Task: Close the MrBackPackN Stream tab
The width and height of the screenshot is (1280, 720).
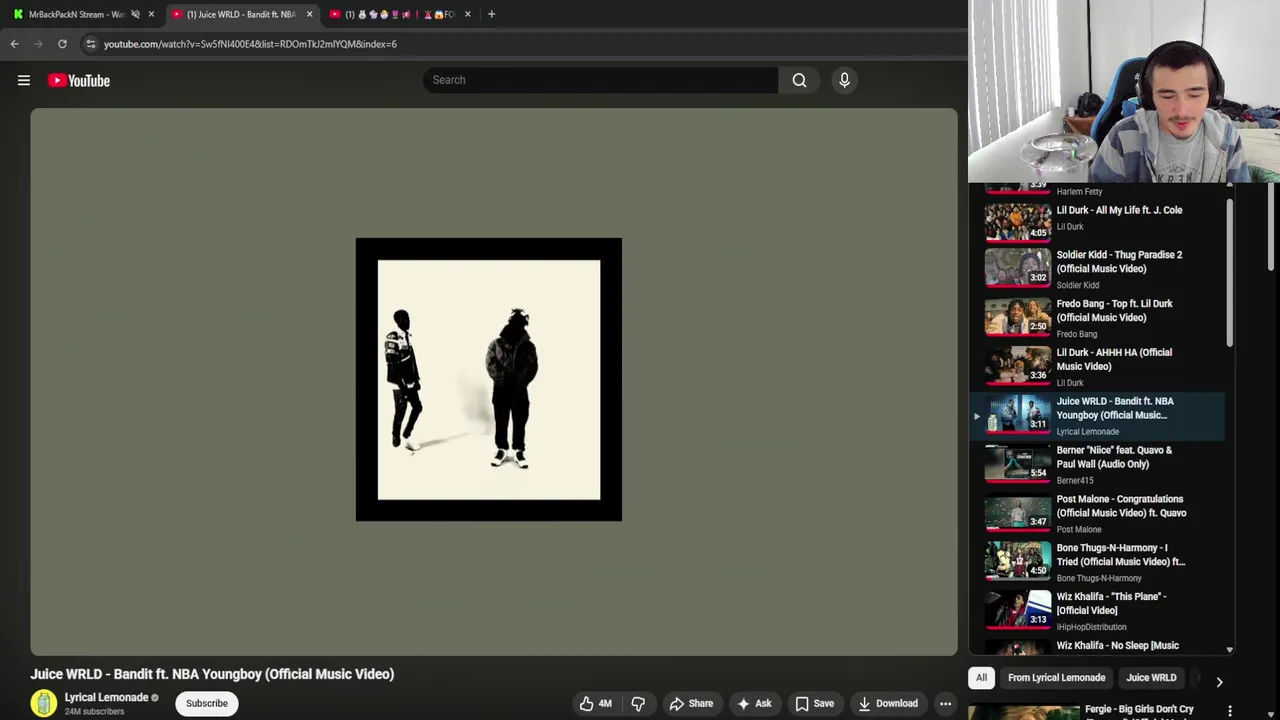Action: pyautogui.click(x=151, y=14)
